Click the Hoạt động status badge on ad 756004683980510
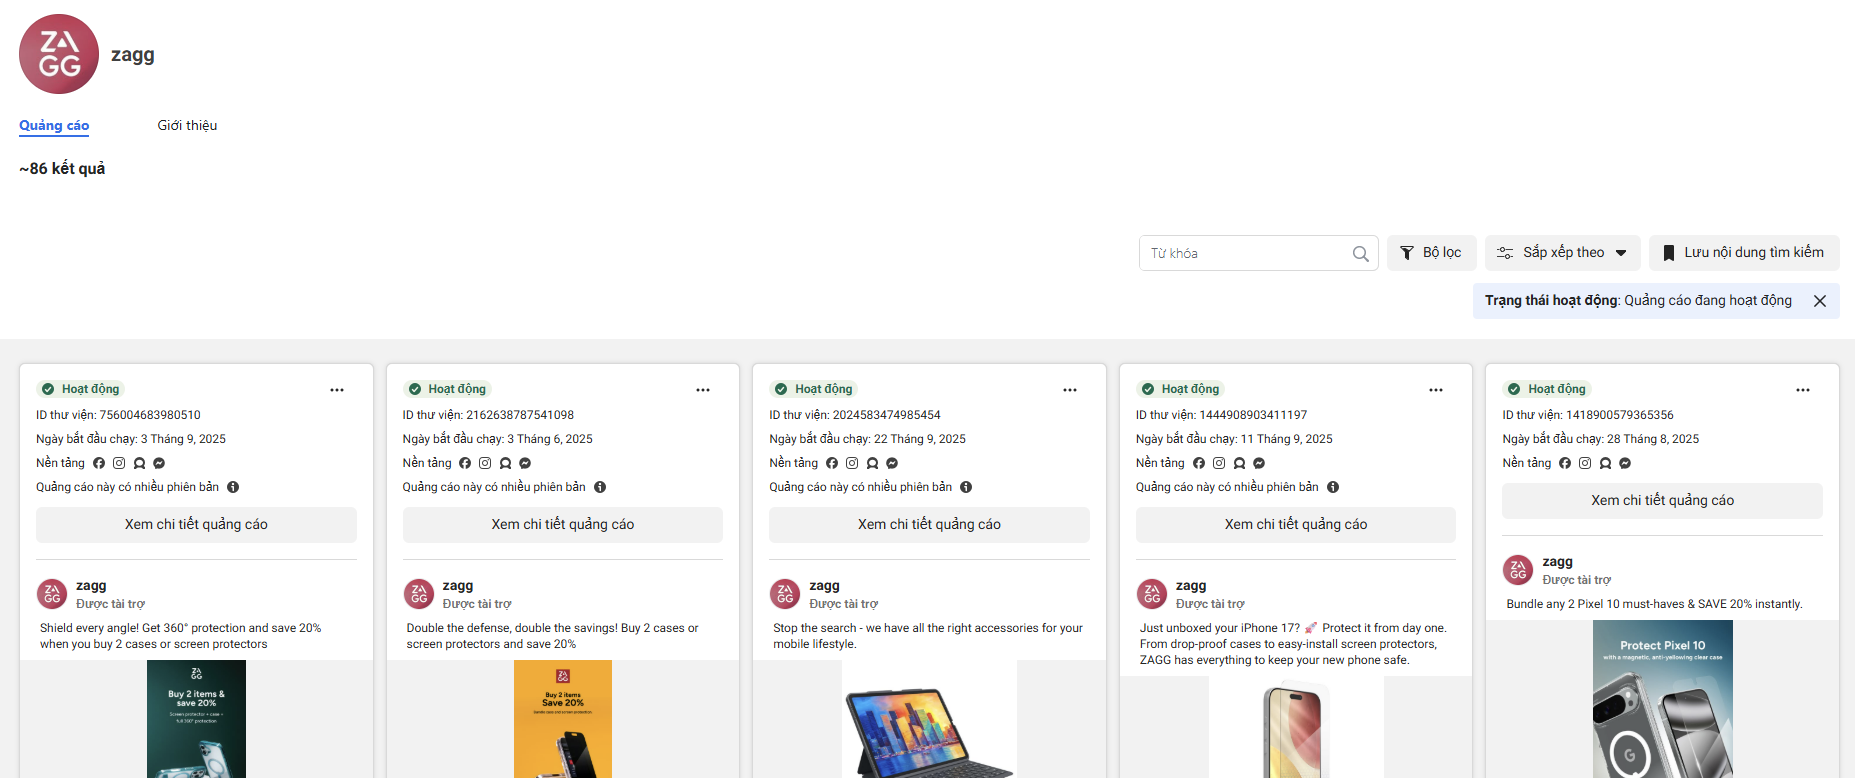 80,389
